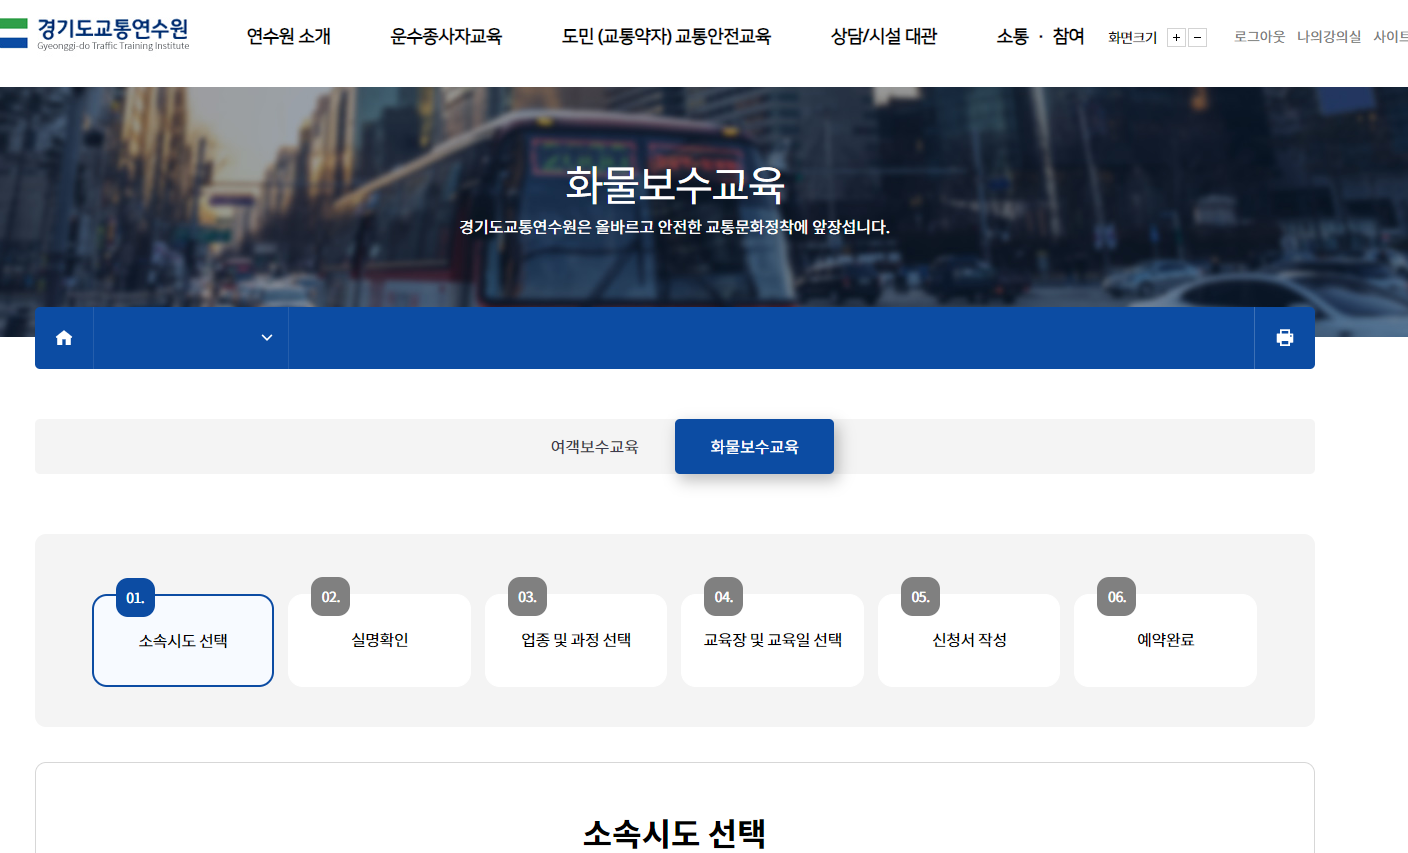Click step 06 예약완료 card
This screenshot has height=853, width=1408.
(x=1165, y=640)
